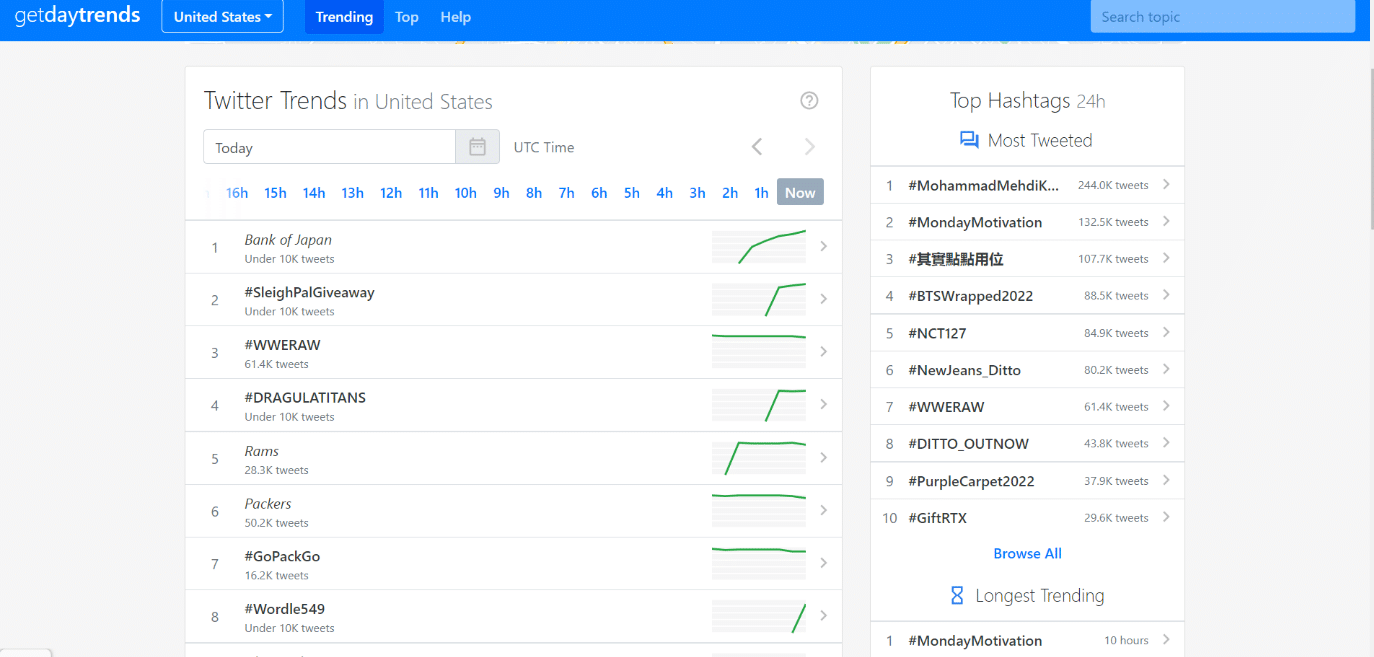Screen dimensions: 1374x657
Task: Open #MondayMotivation 132.5K tweets chevron
Action: (x=1166, y=221)
